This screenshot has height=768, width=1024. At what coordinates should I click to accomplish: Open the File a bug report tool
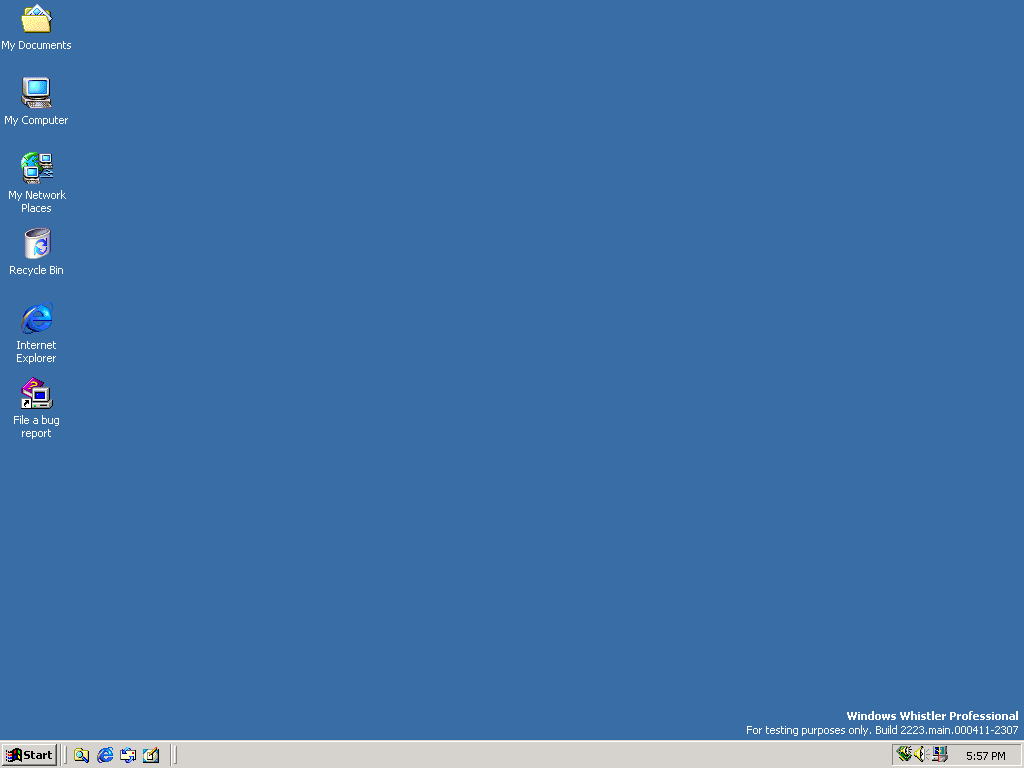(36, 393)
